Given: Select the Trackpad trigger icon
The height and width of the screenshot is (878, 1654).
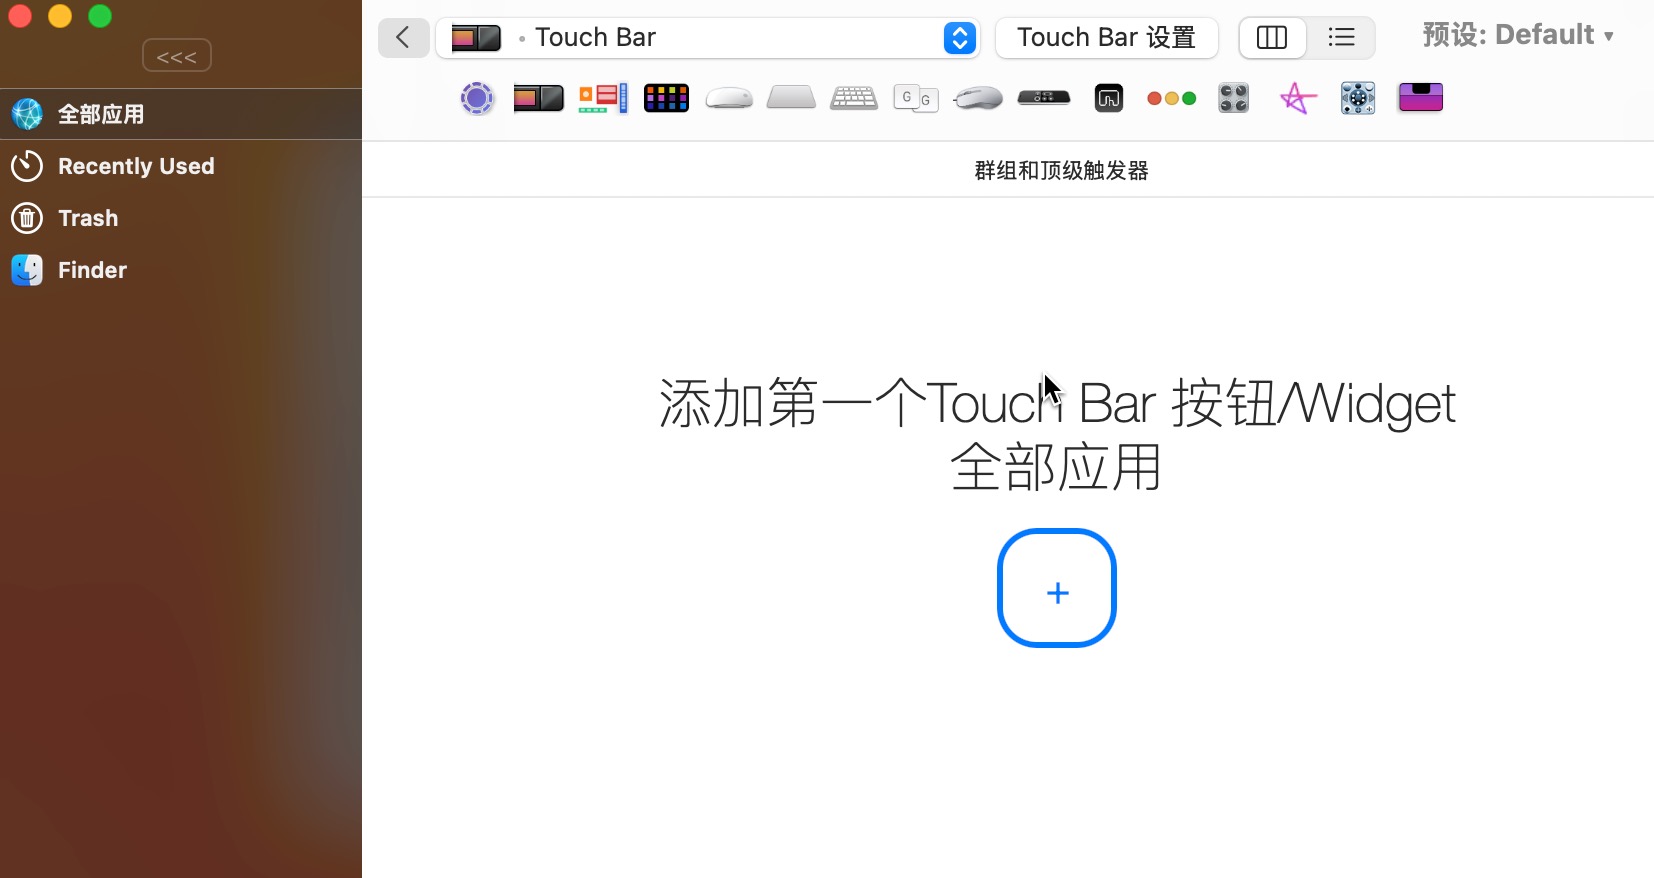Looking at the screenshot, I should [x=791, y=98].
